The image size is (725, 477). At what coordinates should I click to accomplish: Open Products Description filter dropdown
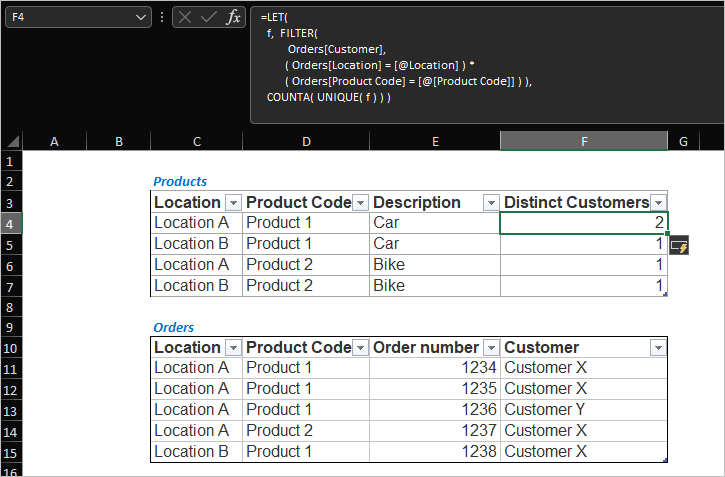490,202
